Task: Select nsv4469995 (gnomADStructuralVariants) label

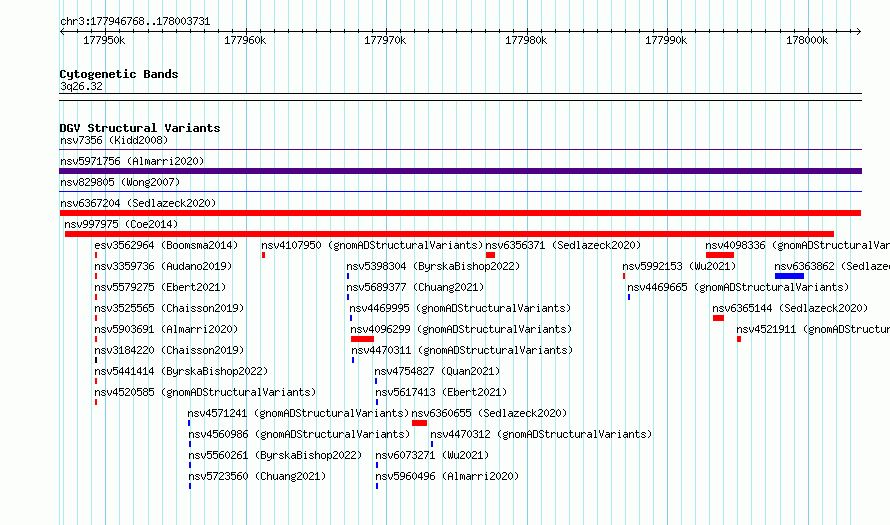Action: tap(460, 308)
